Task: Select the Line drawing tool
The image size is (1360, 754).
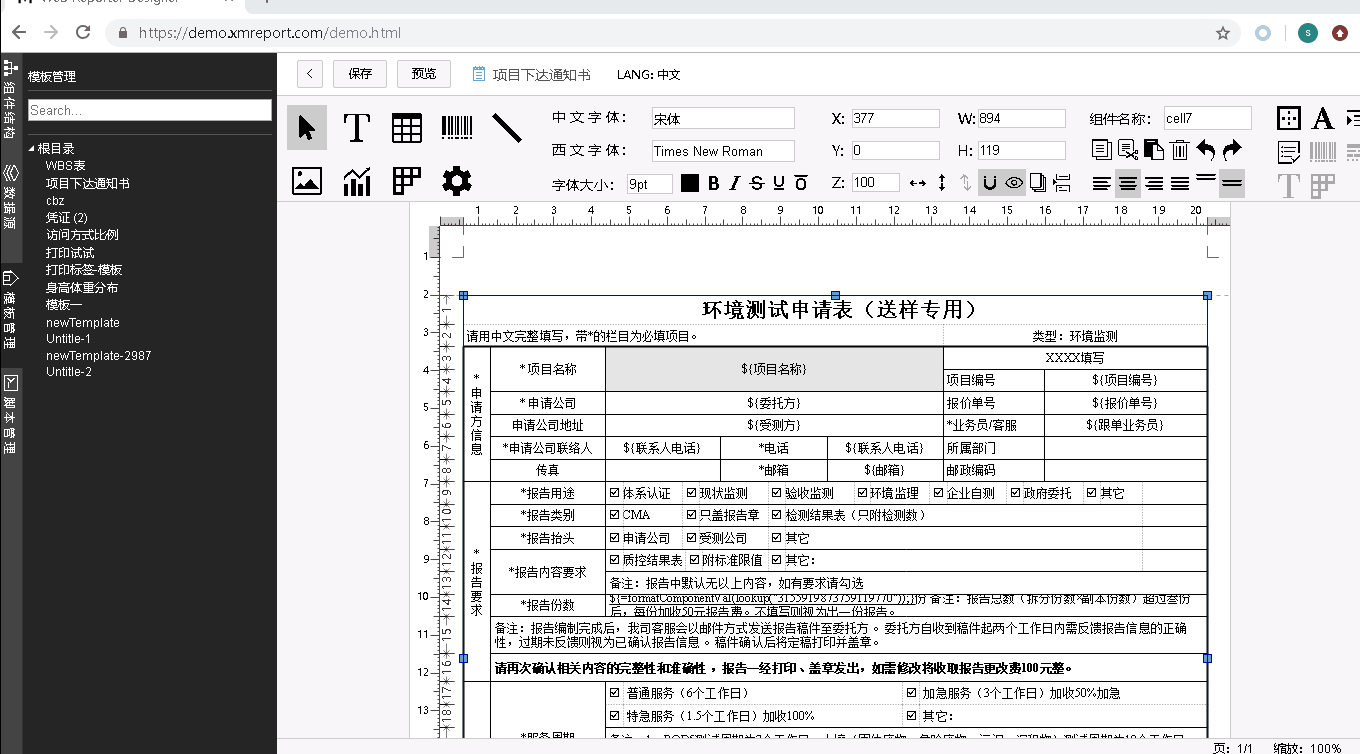Action: (x=507, y=127)
